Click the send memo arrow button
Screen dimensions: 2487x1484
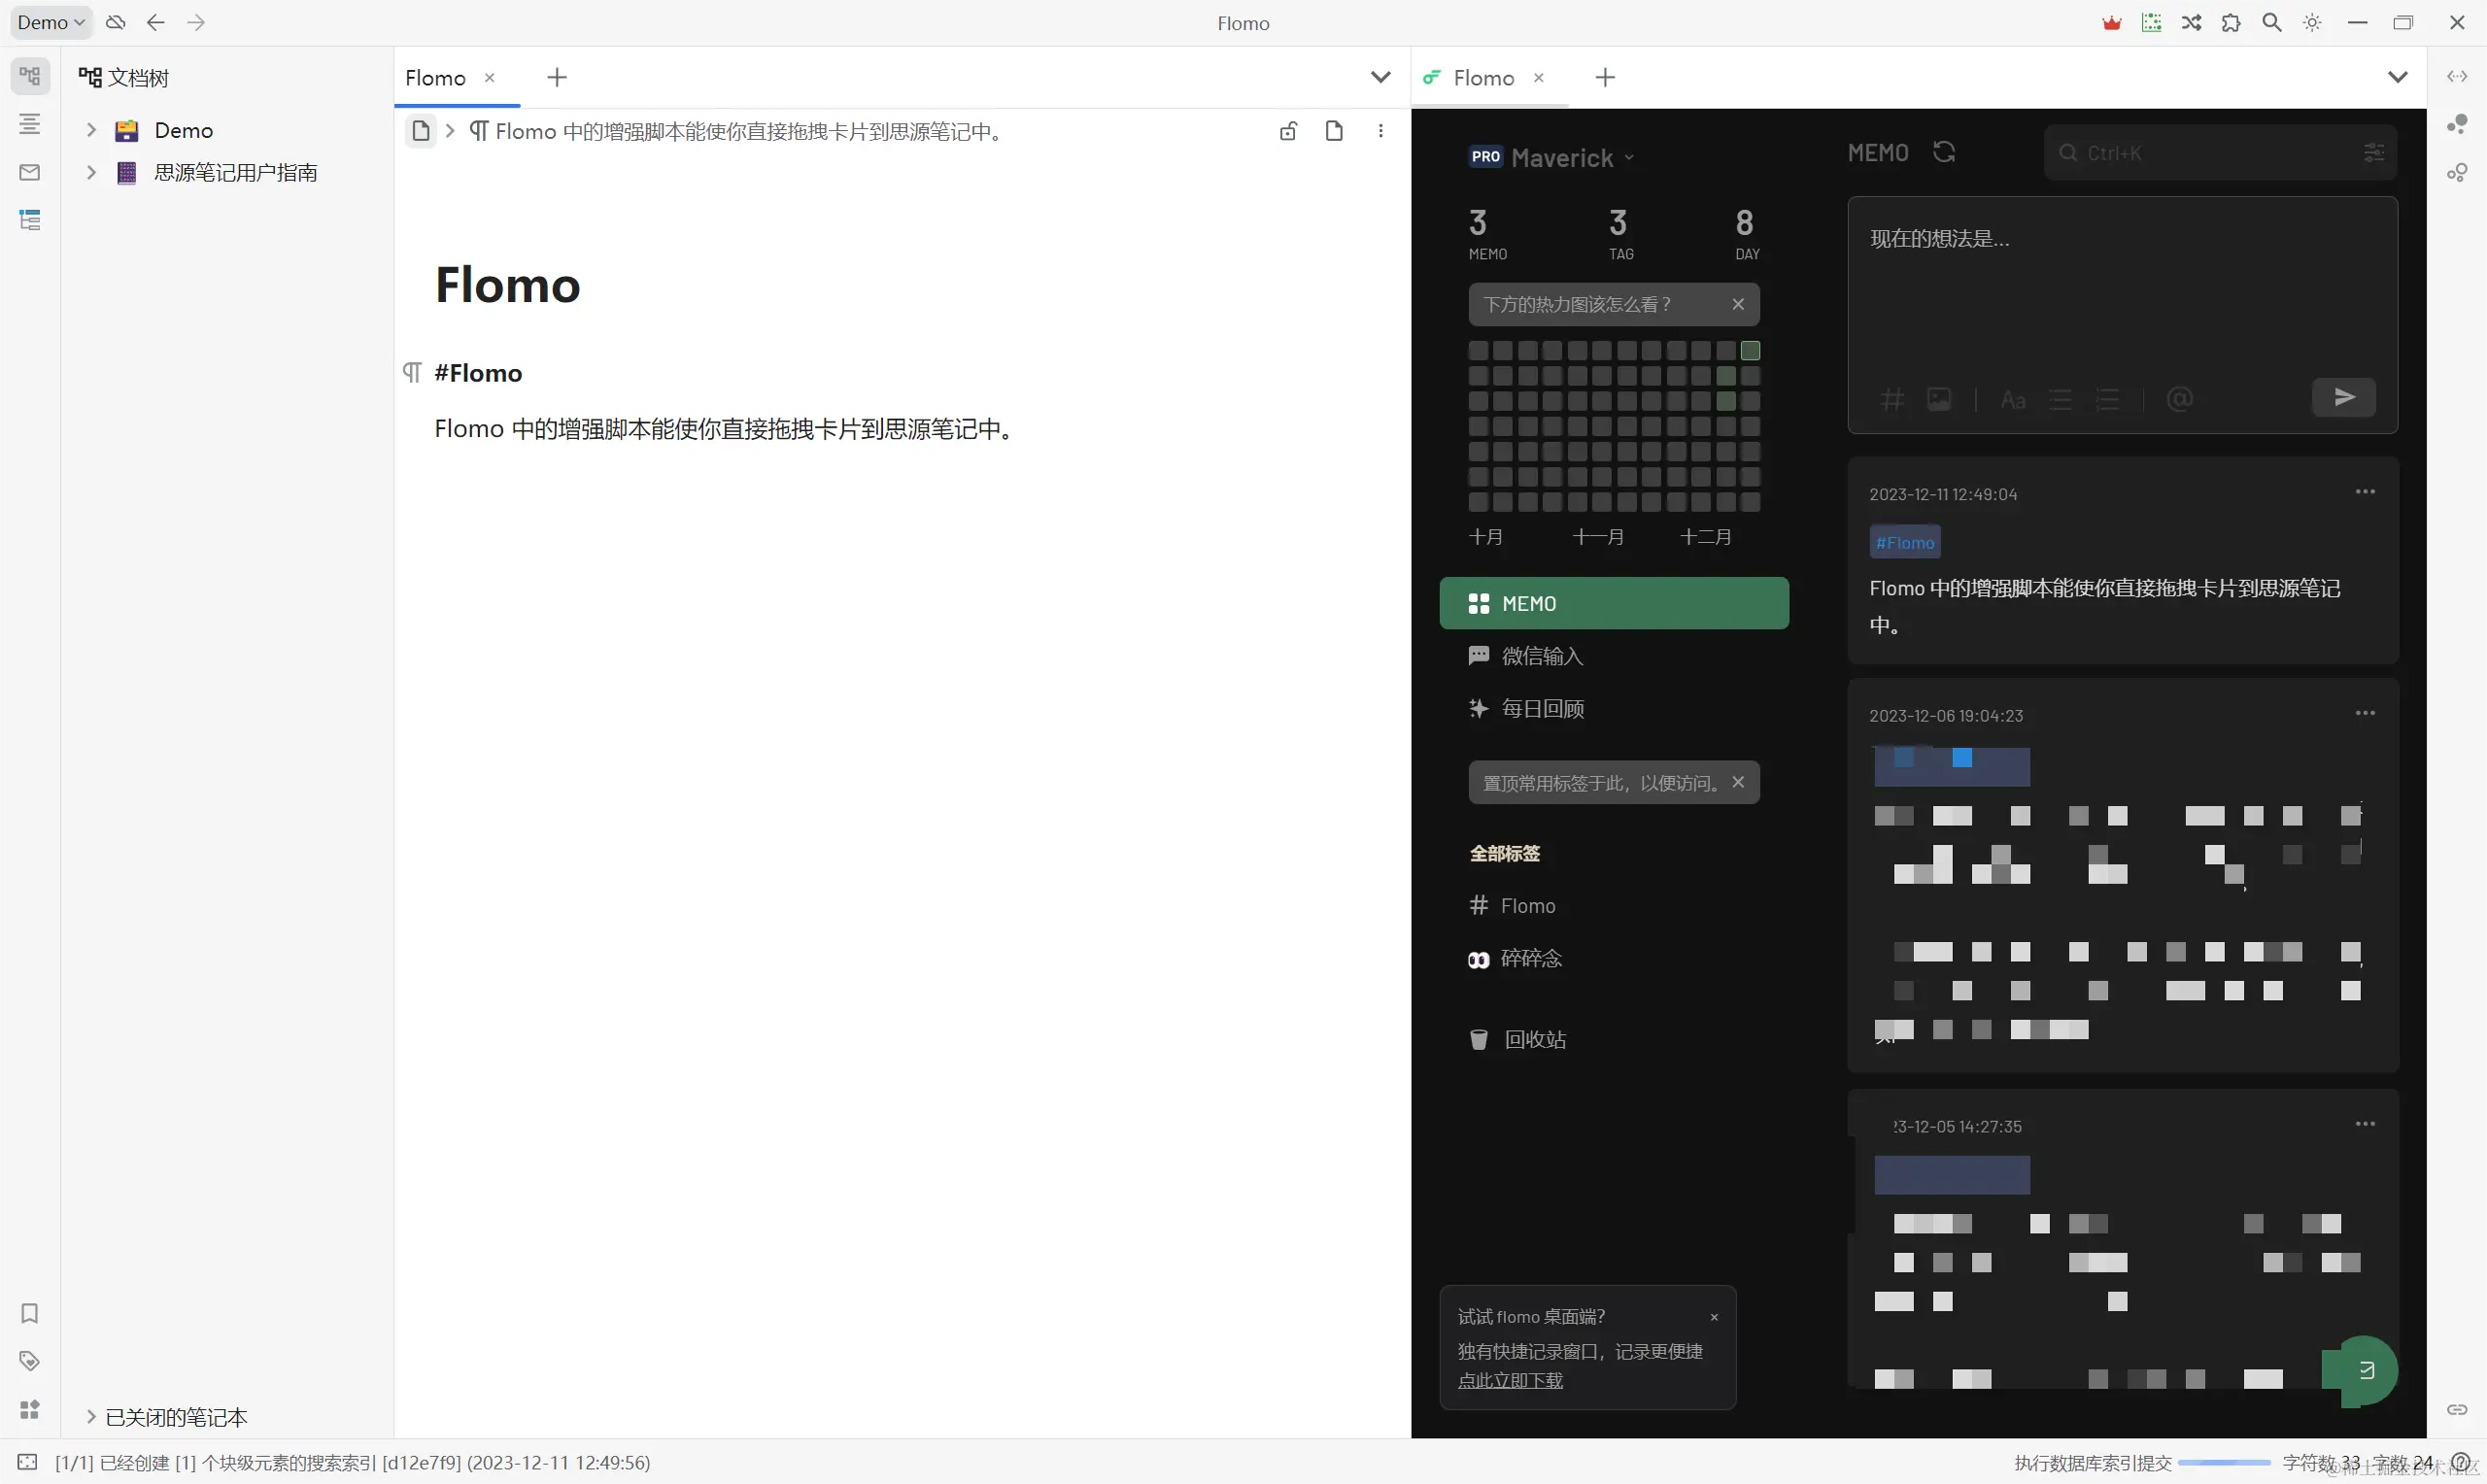(2344, 398)
